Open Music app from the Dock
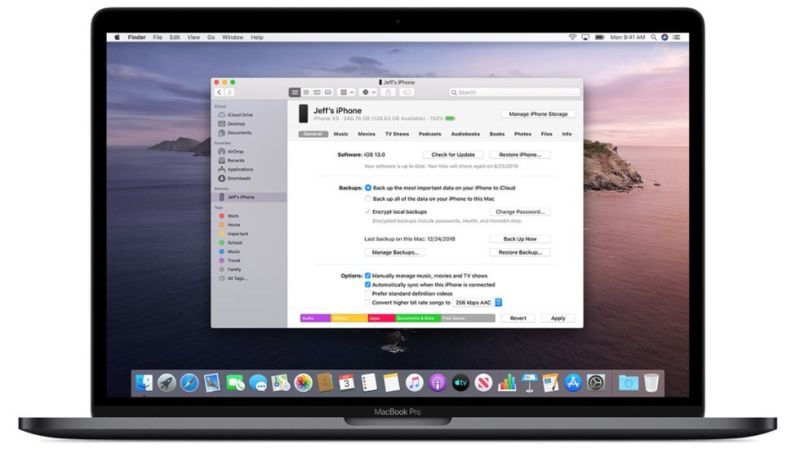 tap(414, 383)
